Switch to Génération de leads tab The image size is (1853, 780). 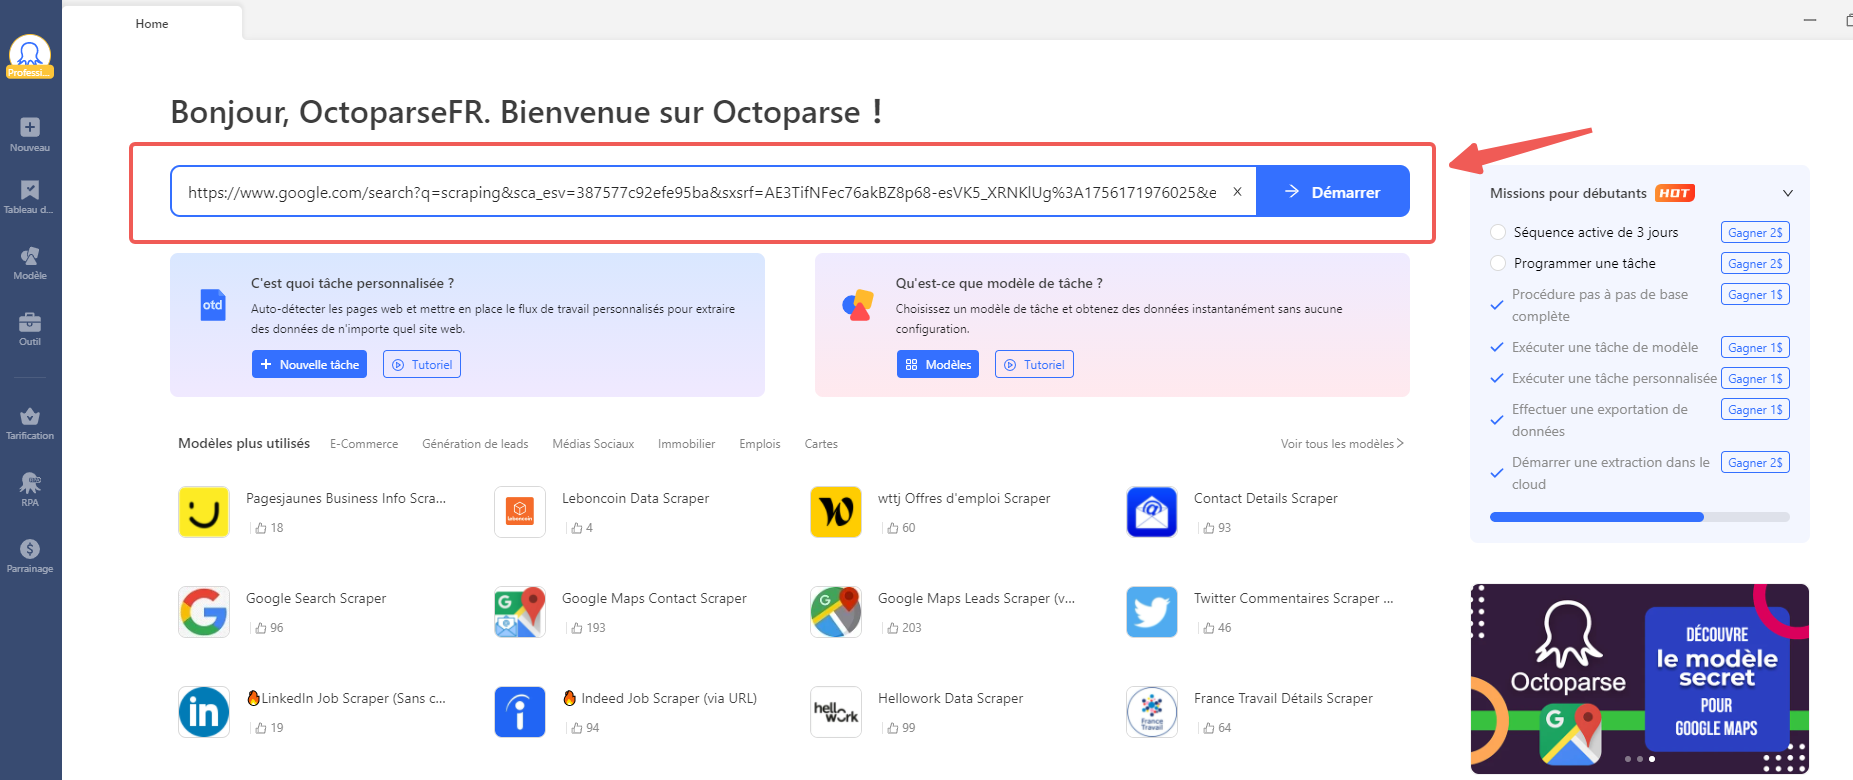coord(475,444)
